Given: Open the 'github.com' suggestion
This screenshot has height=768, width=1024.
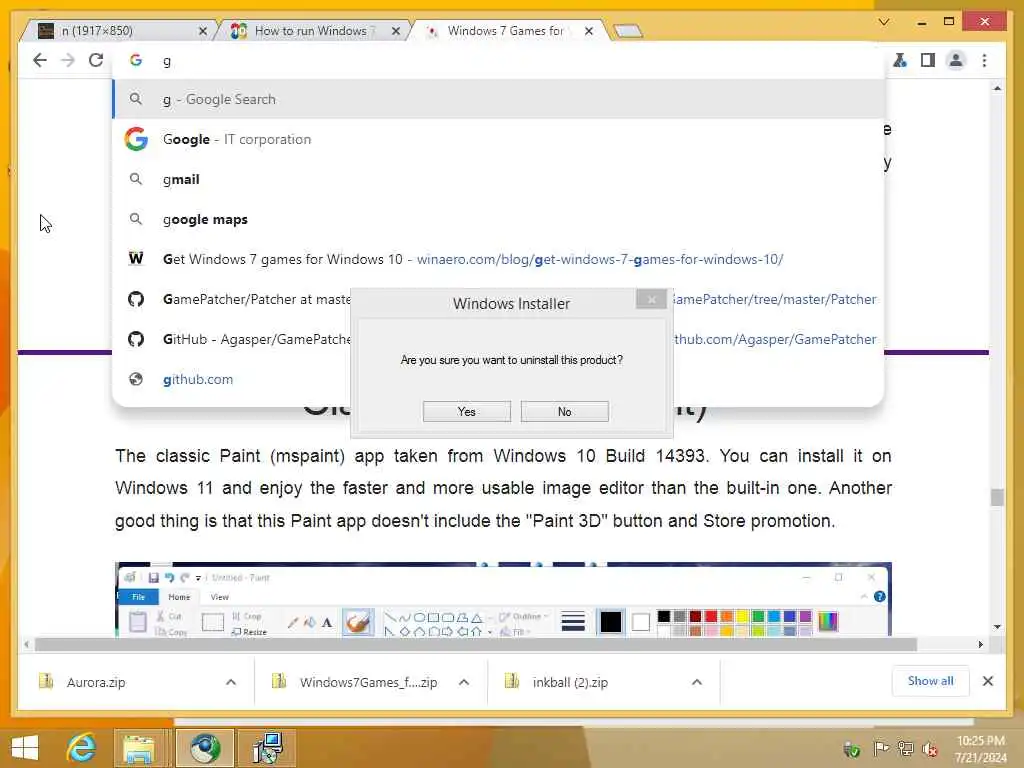Looking at the screenshot, I should tap(232, 379).
